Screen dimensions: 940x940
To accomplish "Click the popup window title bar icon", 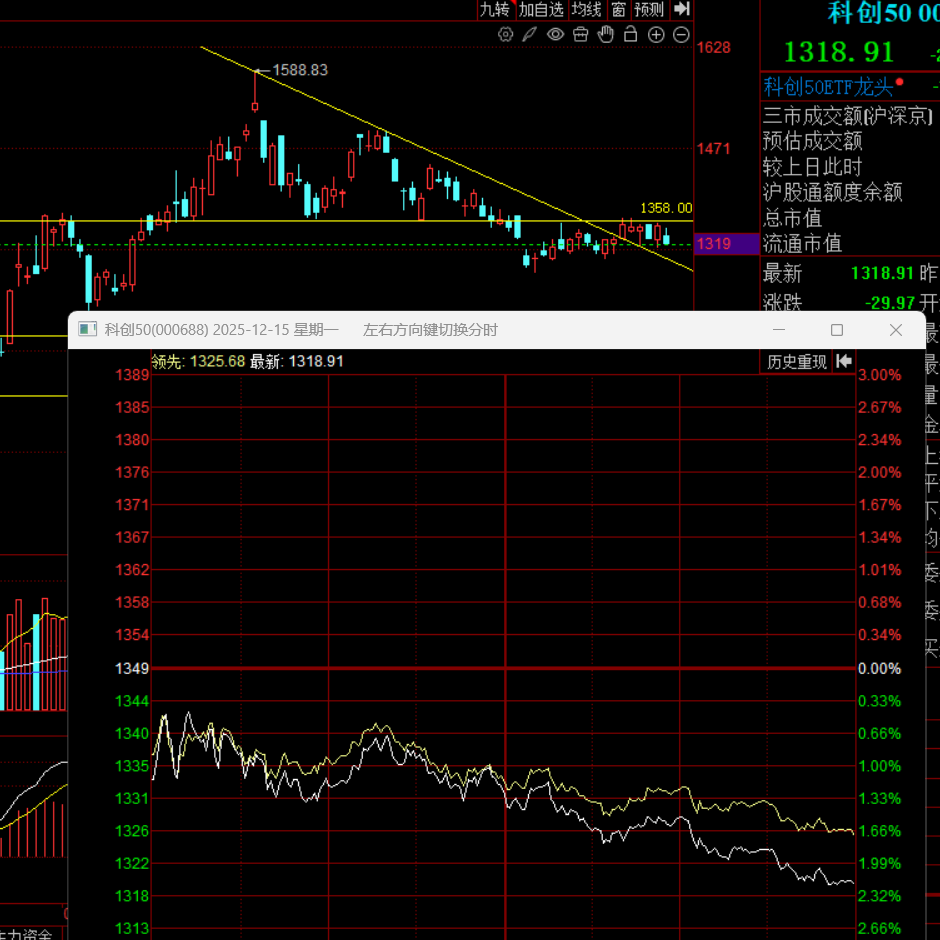I will pyautogui.click(x=87, y=330).
